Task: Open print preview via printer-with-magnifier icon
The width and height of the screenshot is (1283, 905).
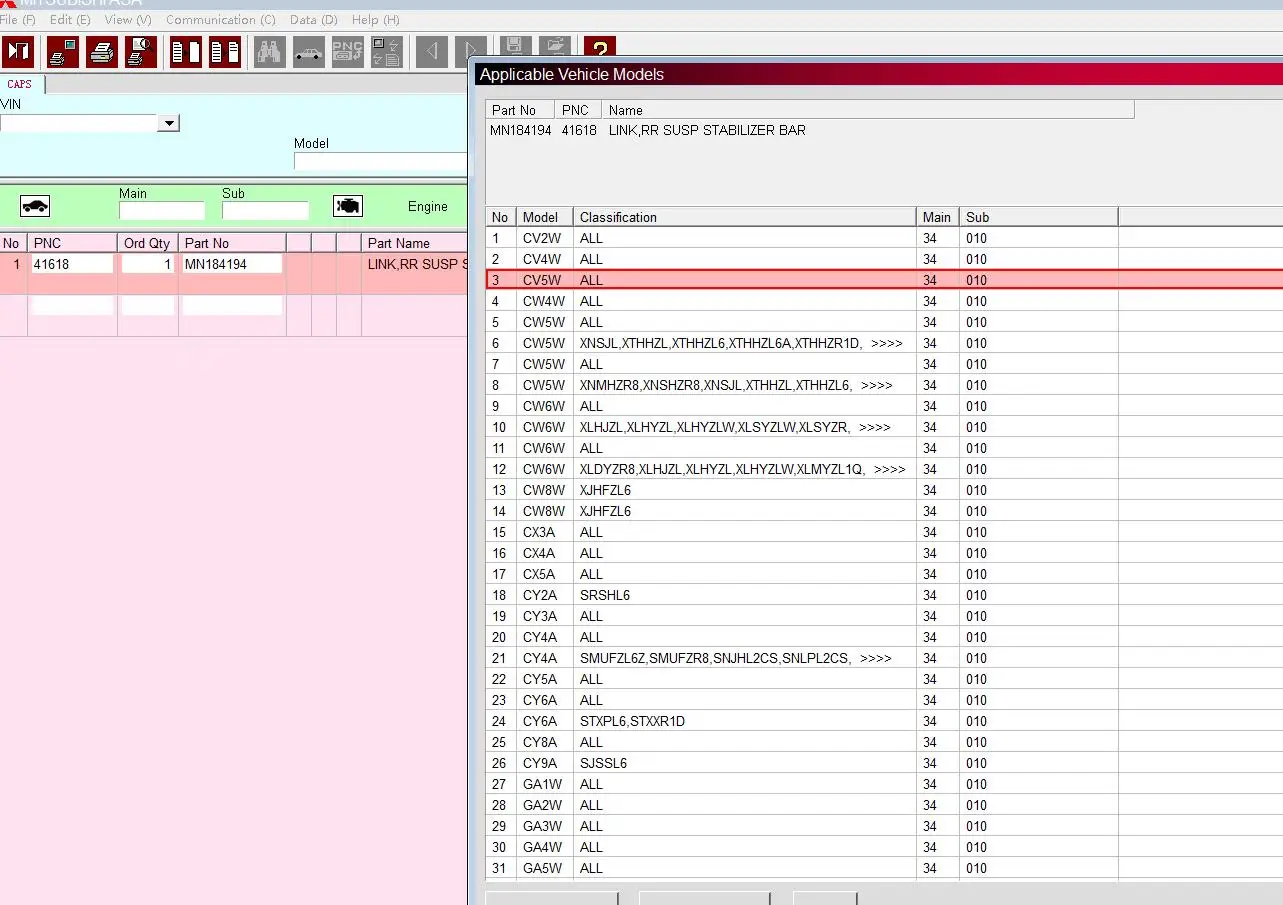Action: click(141, 51)
